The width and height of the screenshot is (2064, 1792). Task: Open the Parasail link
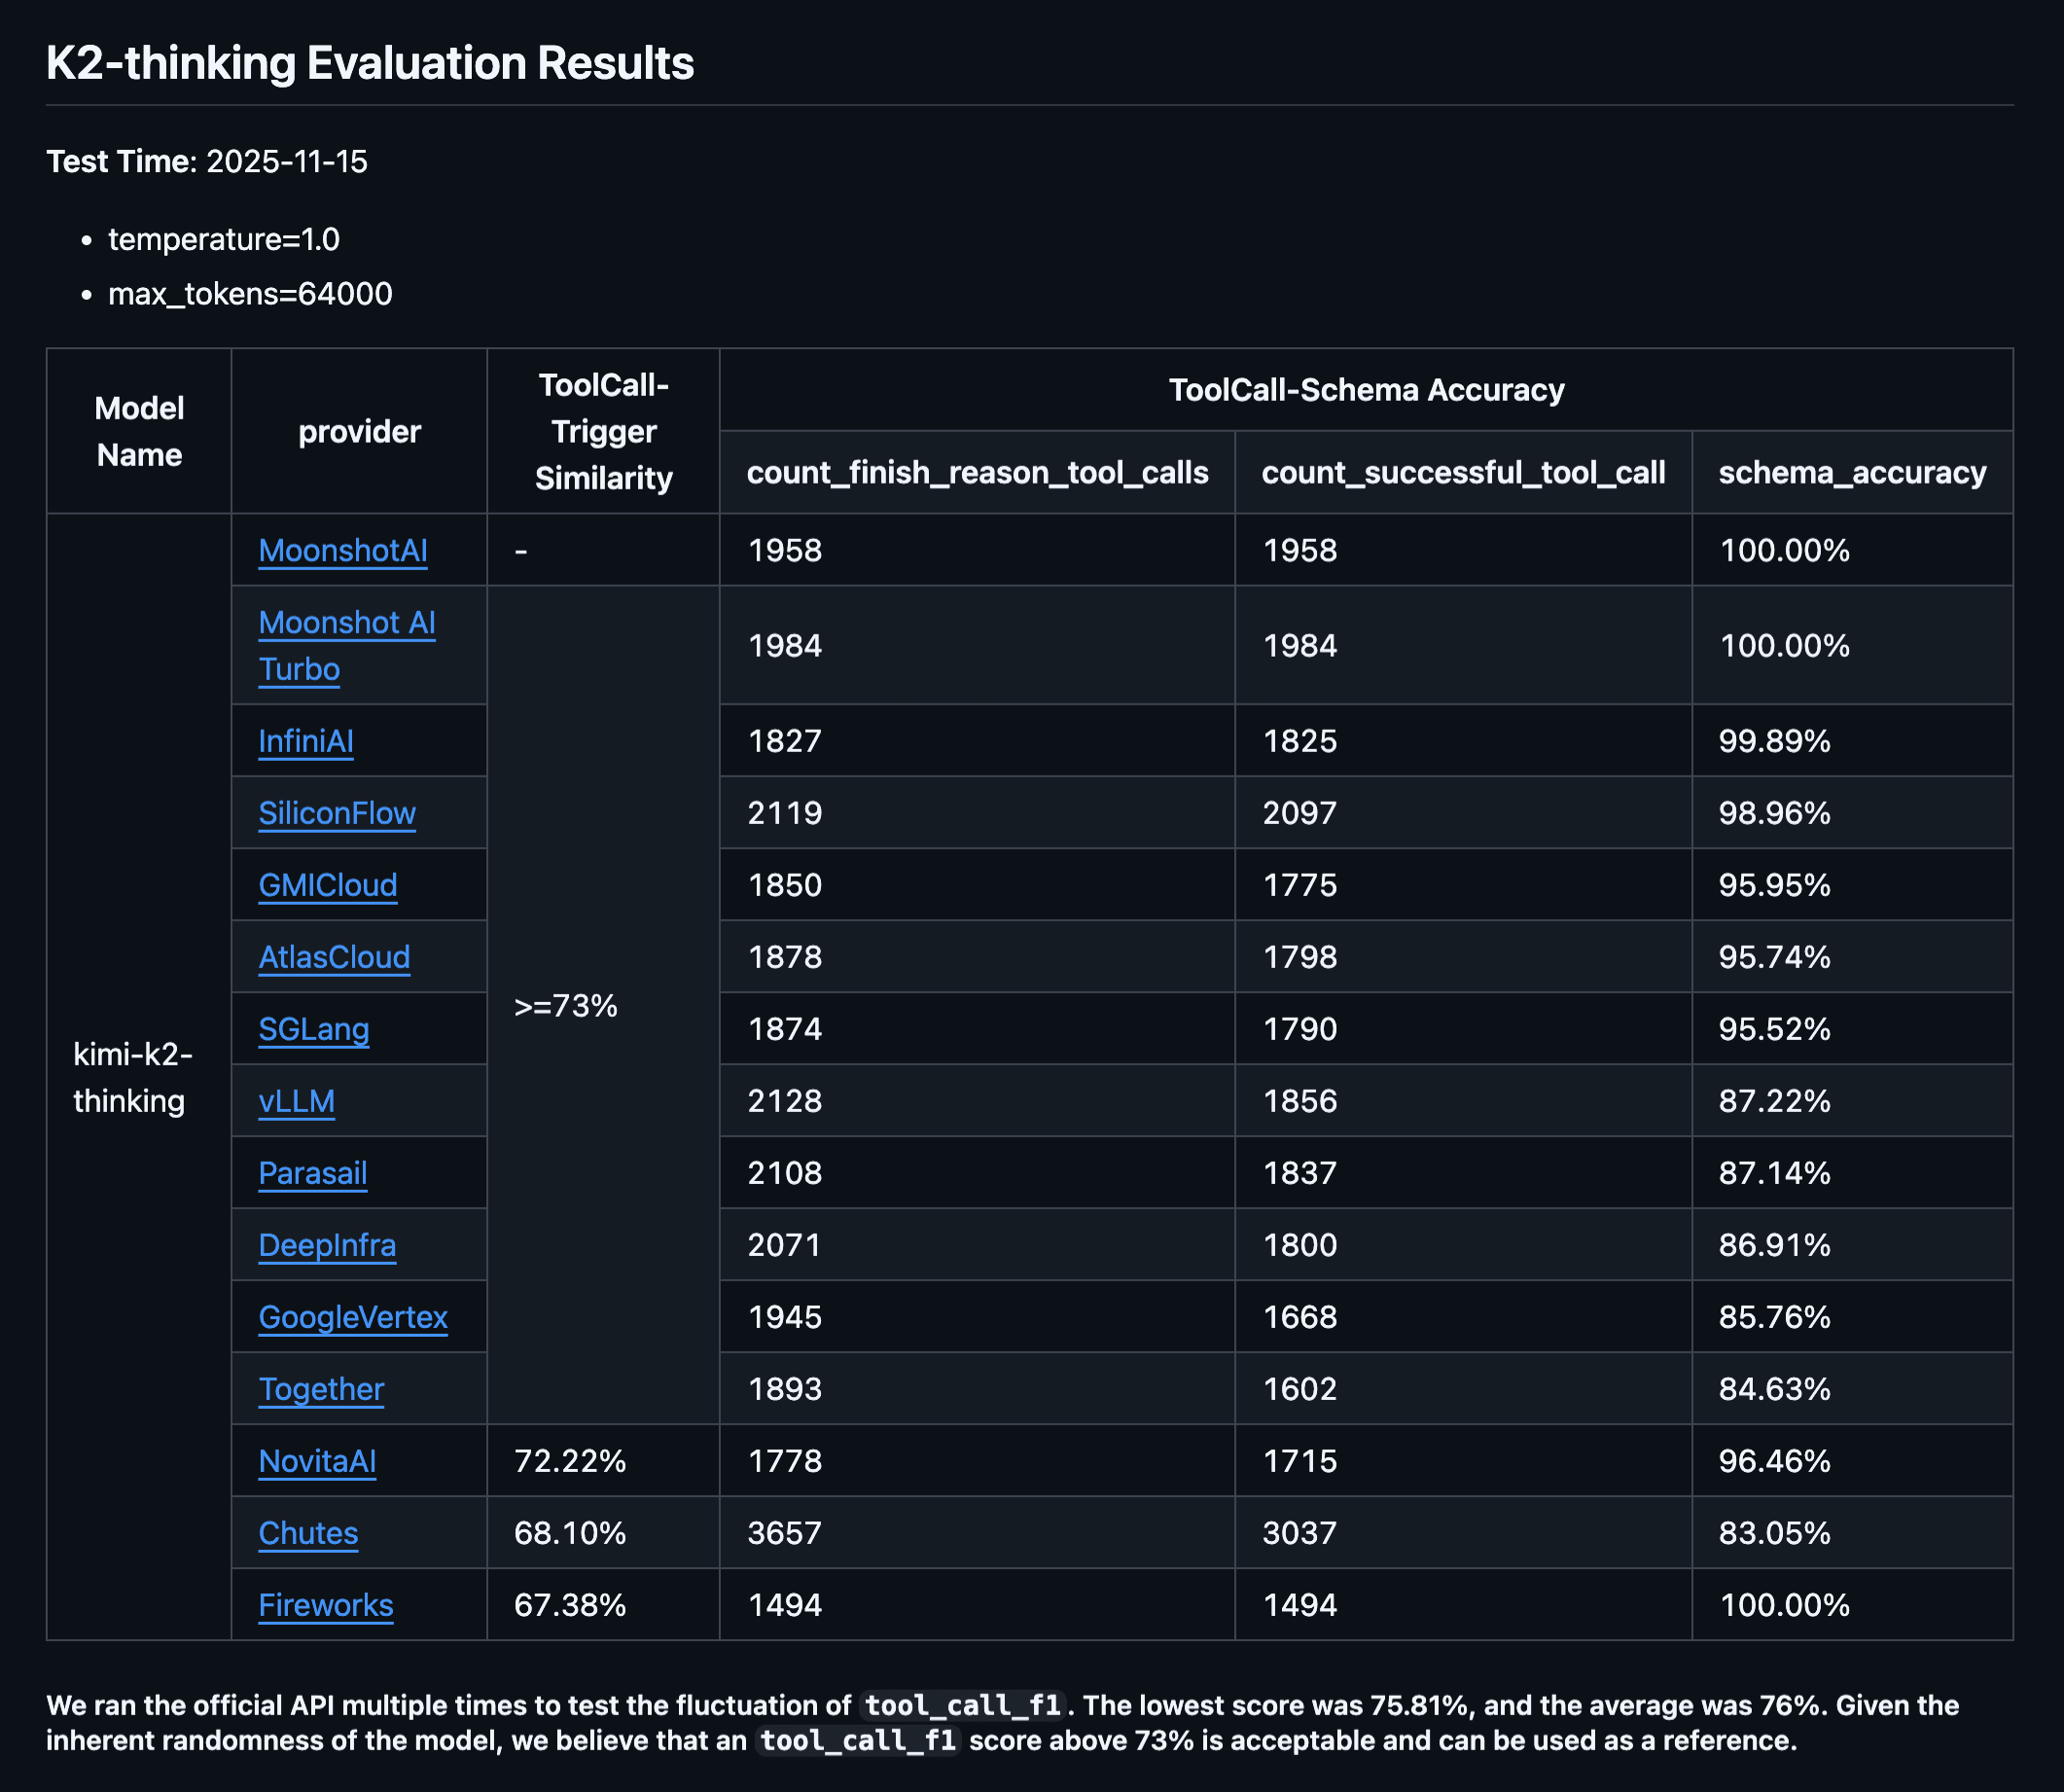(312, 1173)
